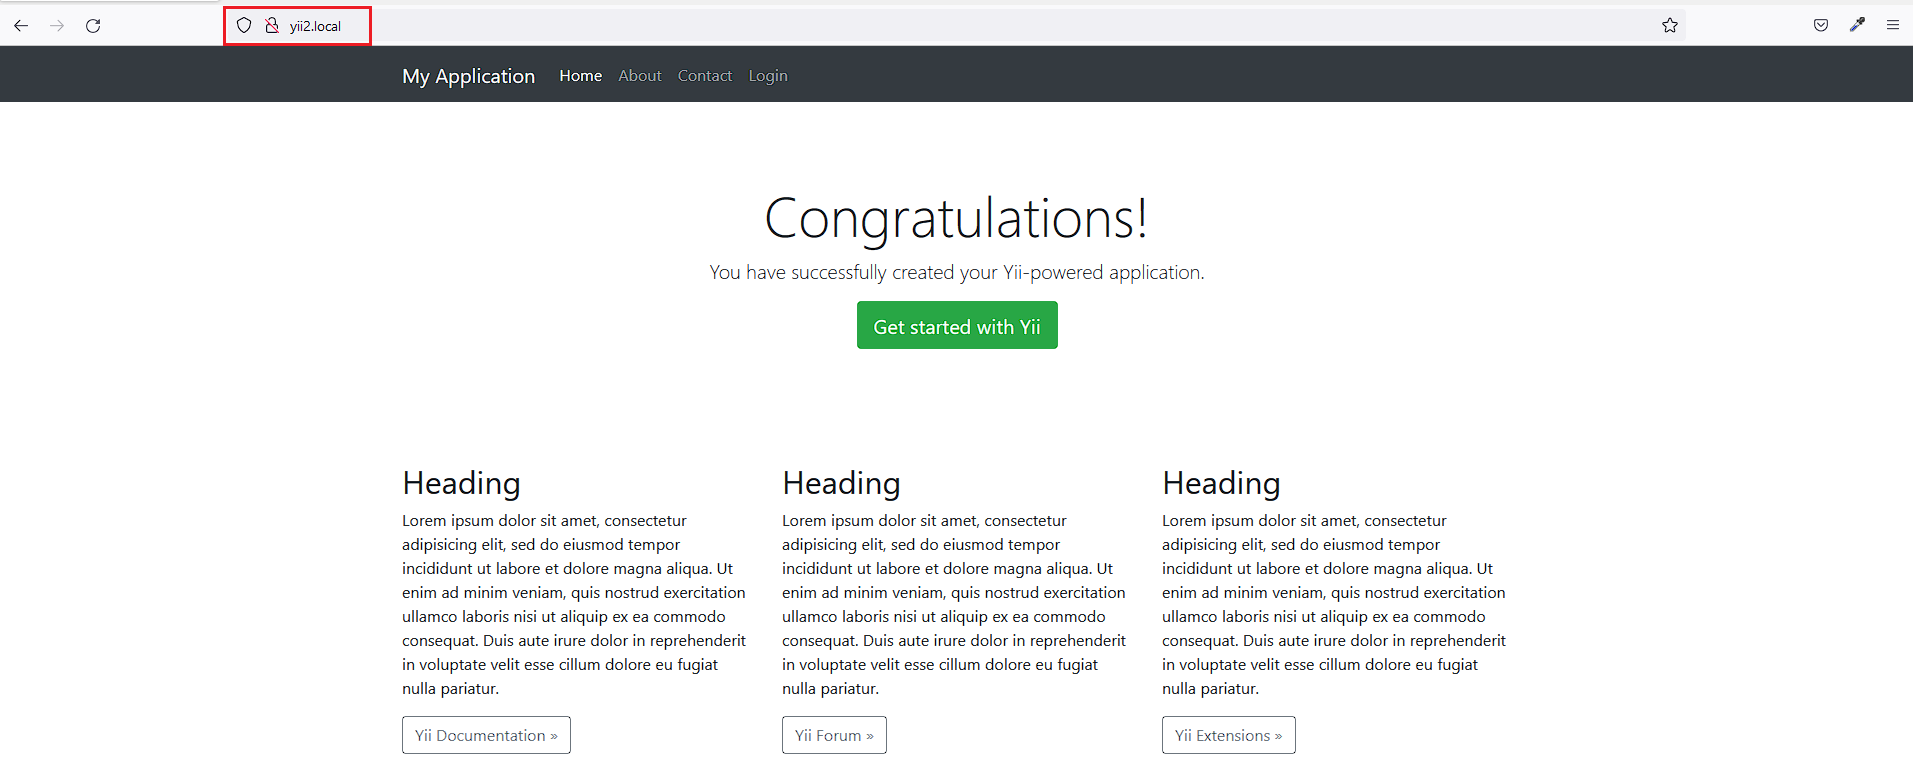The height and width of the screenshot is (781, 1913).
Task: Click the Lorem ipsum paragraph above Yii Forum
Action: point(954,604)
